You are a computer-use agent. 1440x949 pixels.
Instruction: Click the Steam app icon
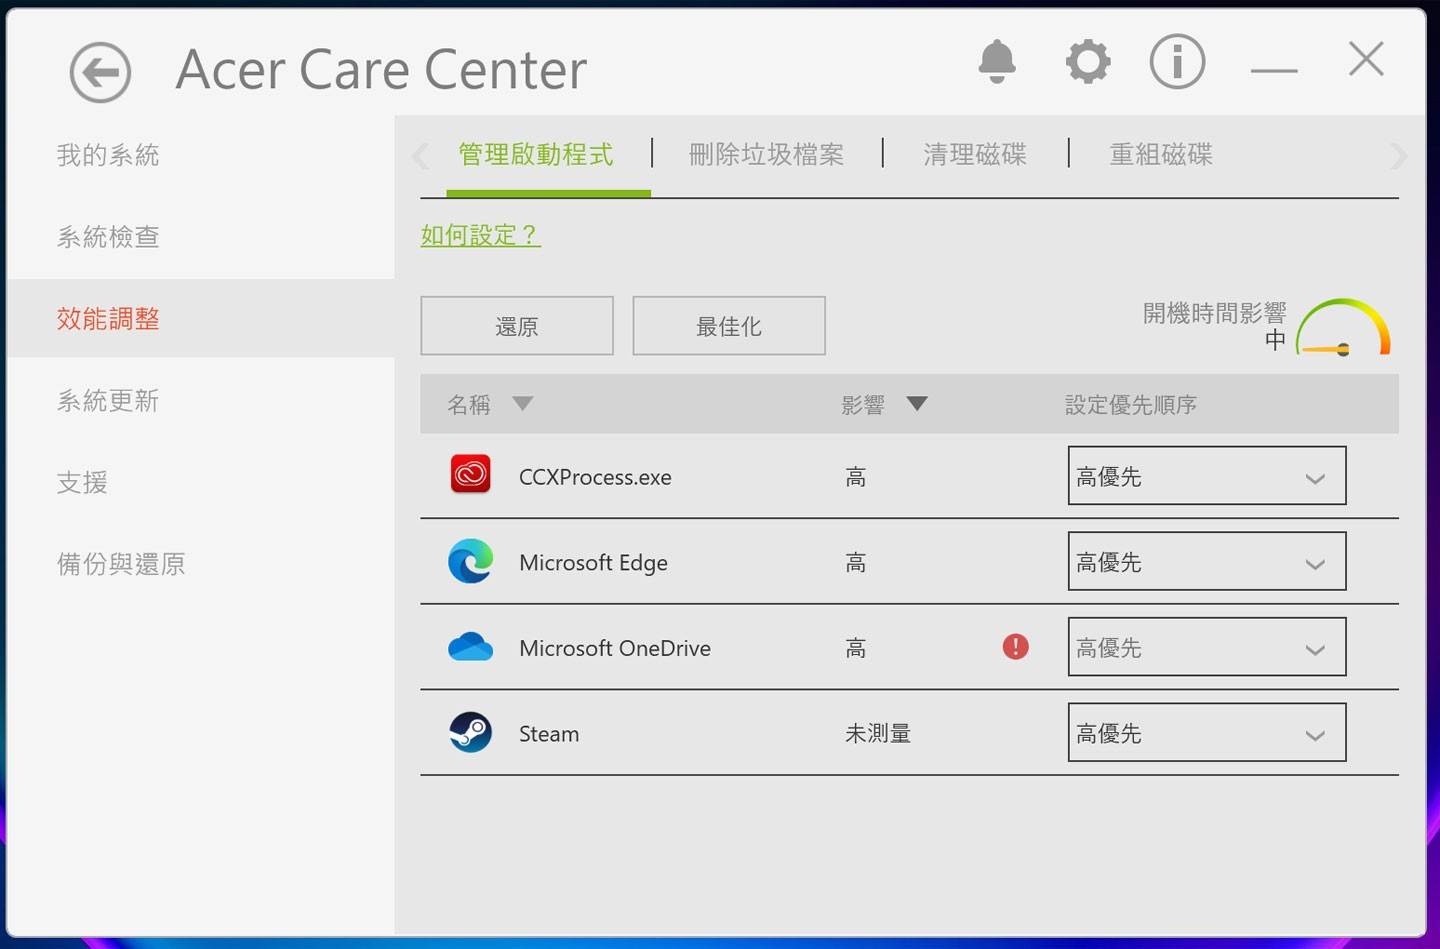click(470, 733)
